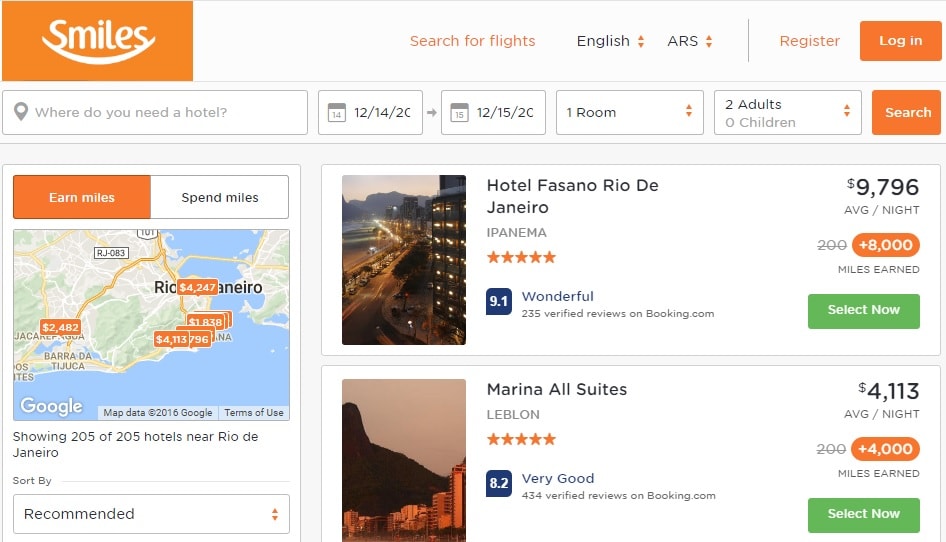This screenshot has width=946, height=542.
Task: Click Marina All Suites five-star rating
Action: (x=521, y=439)
